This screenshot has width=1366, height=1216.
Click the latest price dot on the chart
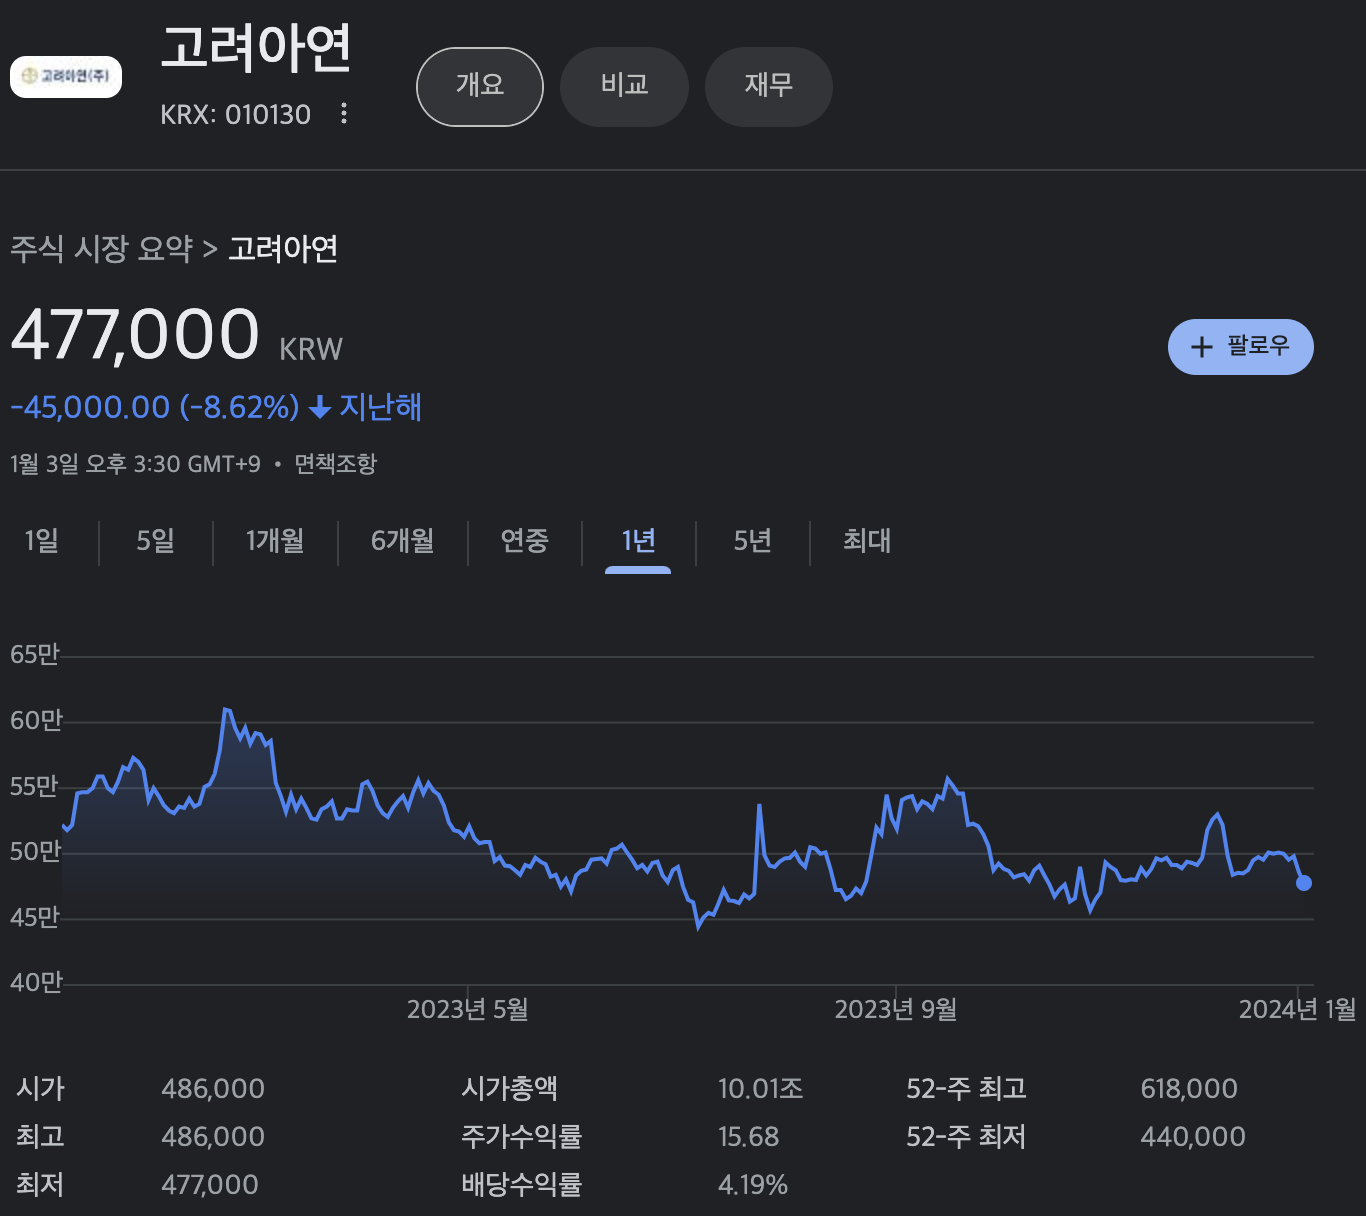(x=1304, y=883)
